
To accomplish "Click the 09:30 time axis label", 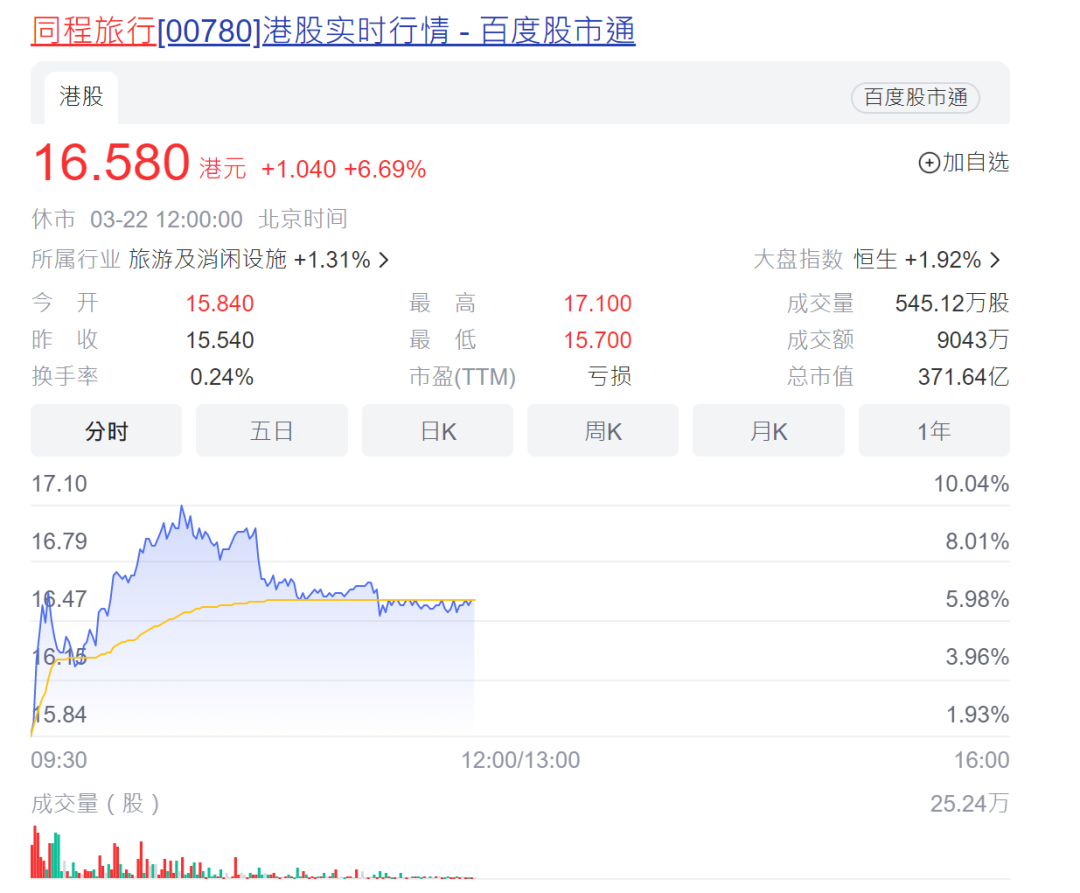I will click(59, 760).
